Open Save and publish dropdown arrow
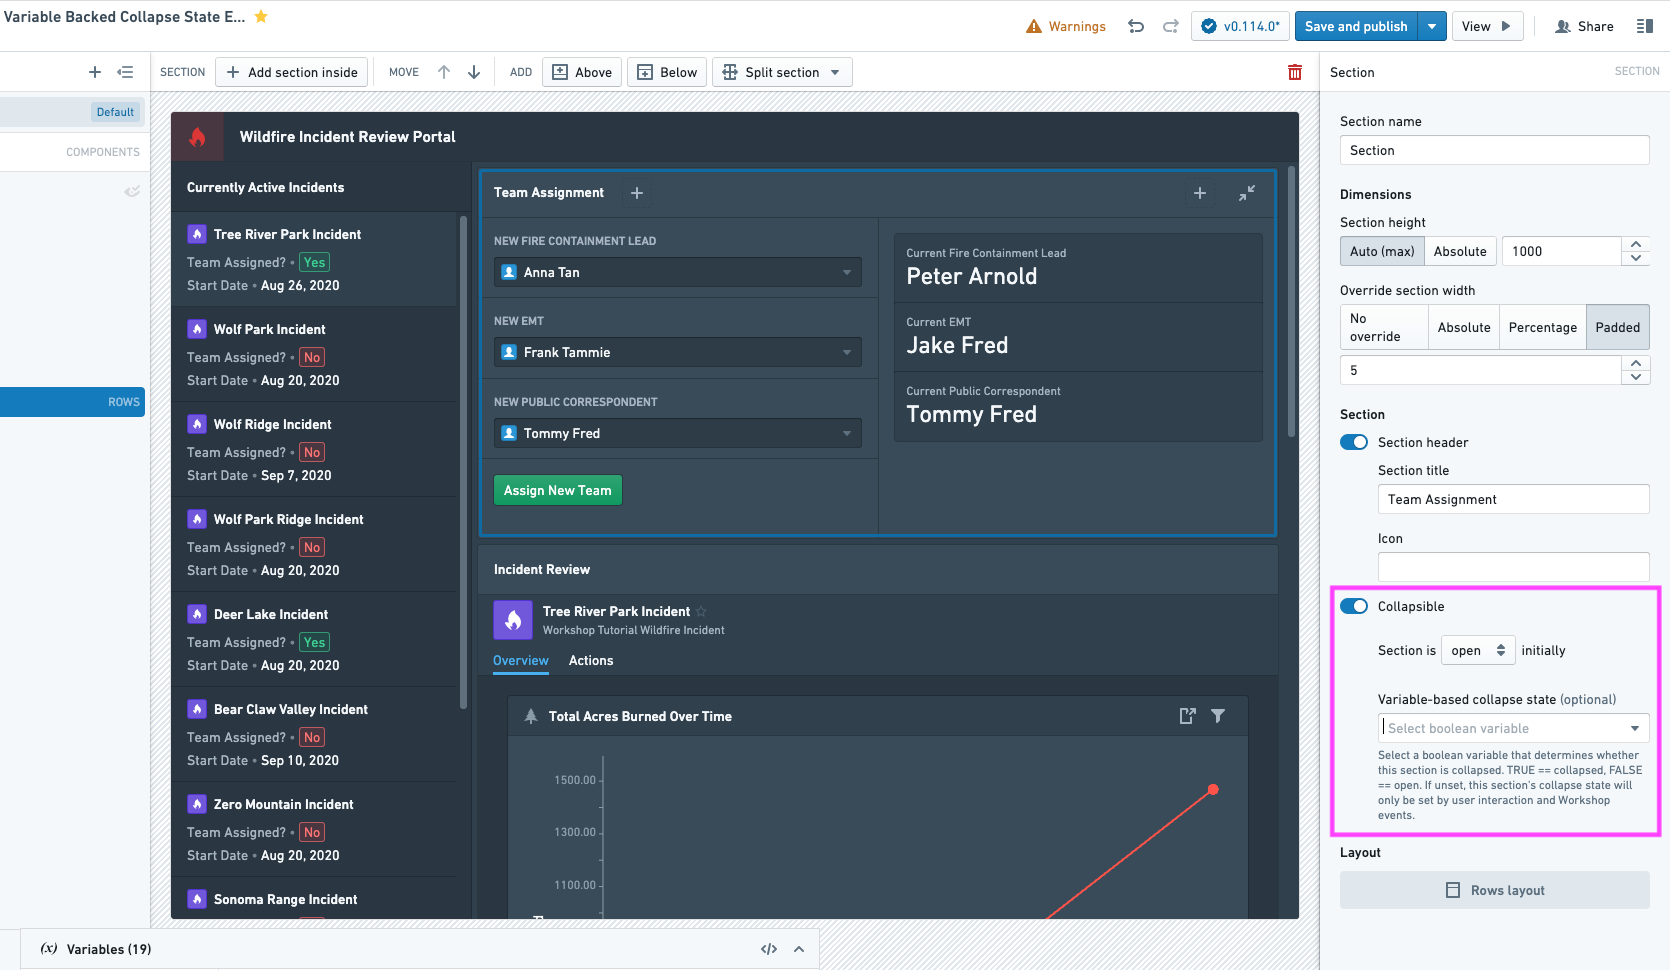 tap(1432, 26)
